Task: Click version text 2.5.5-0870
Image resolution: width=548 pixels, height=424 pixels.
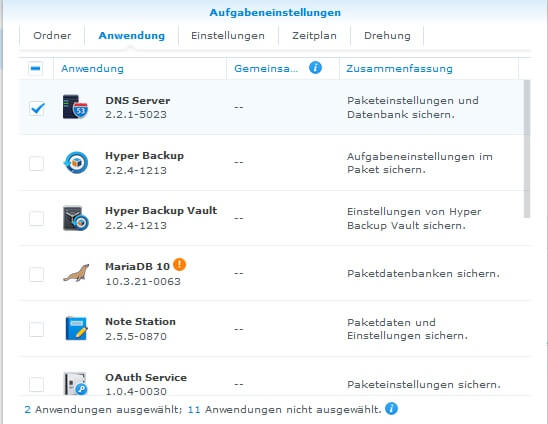Action: pyautogui.click(x=136, y=336)
